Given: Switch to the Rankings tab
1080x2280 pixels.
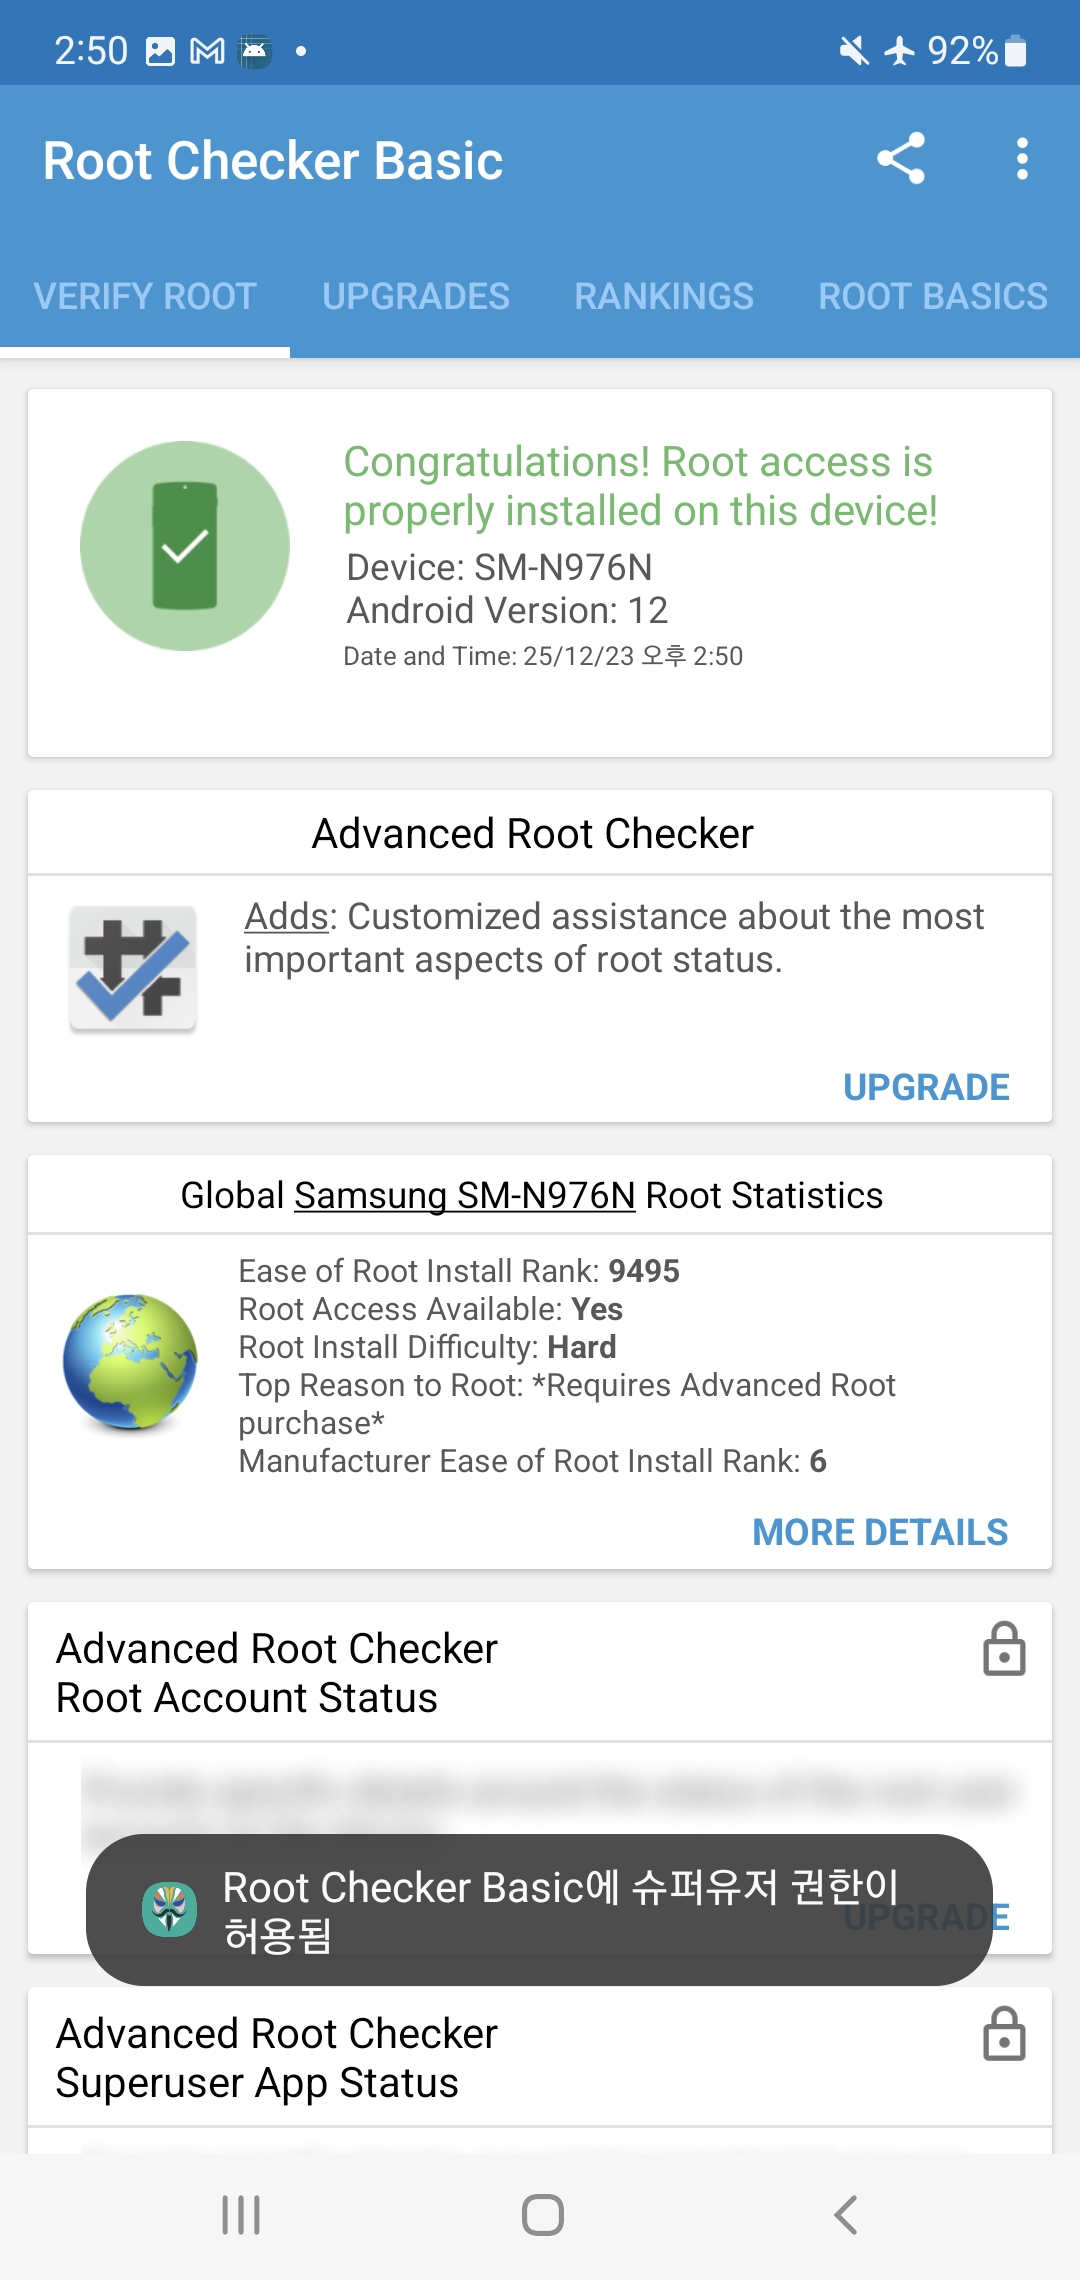Looking at the screenshot, I should pyautogui.click(x=664, y=297).
